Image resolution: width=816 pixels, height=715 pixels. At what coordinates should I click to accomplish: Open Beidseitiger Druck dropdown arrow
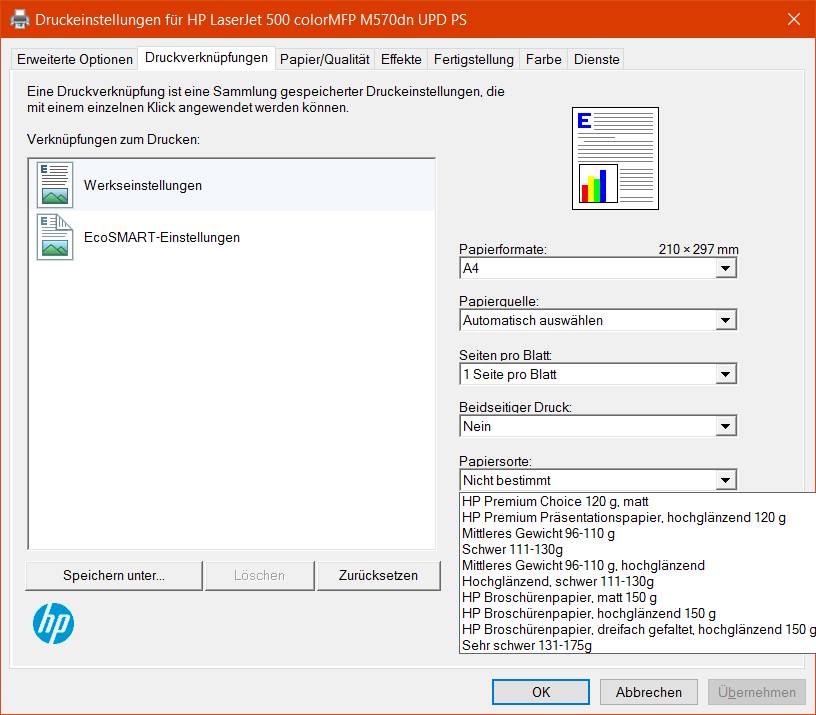click(x=725, y=426)
